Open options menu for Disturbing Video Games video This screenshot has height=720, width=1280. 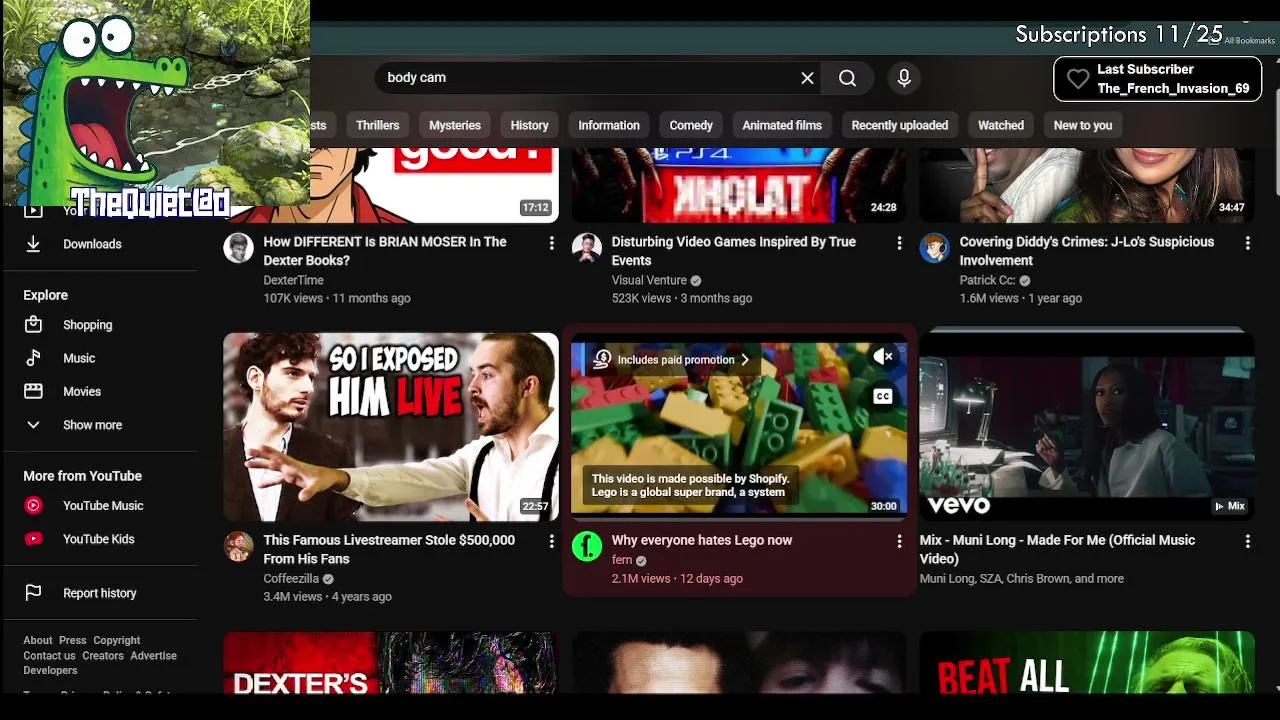(x=899, y=243)
